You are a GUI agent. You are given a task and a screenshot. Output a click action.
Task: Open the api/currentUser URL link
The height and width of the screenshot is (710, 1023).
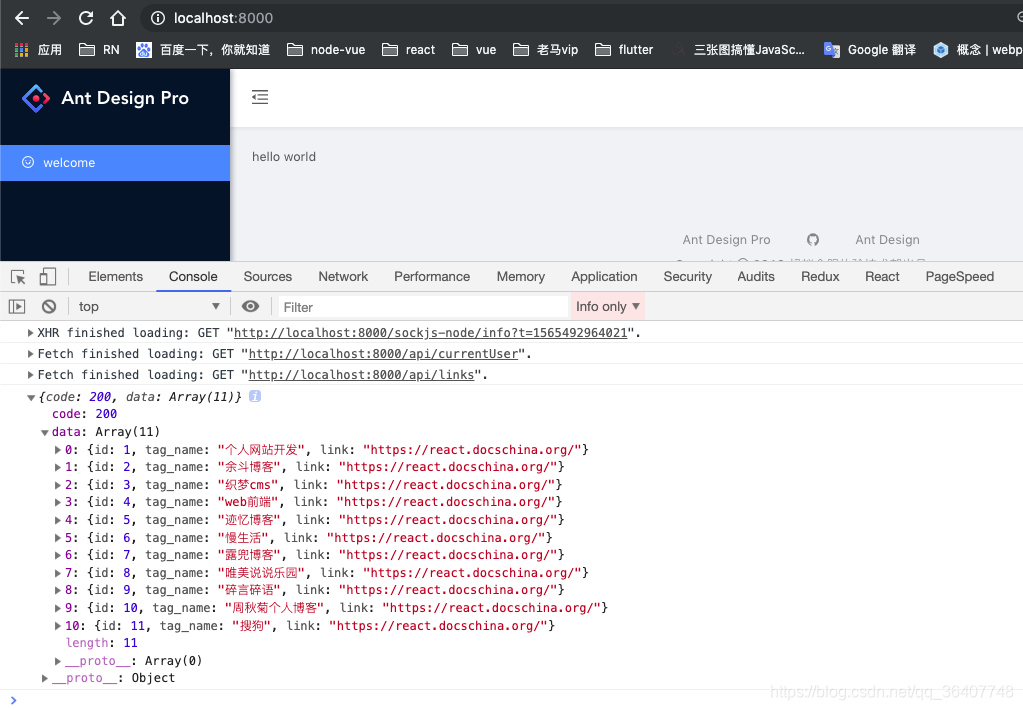[x=383, y=354]
